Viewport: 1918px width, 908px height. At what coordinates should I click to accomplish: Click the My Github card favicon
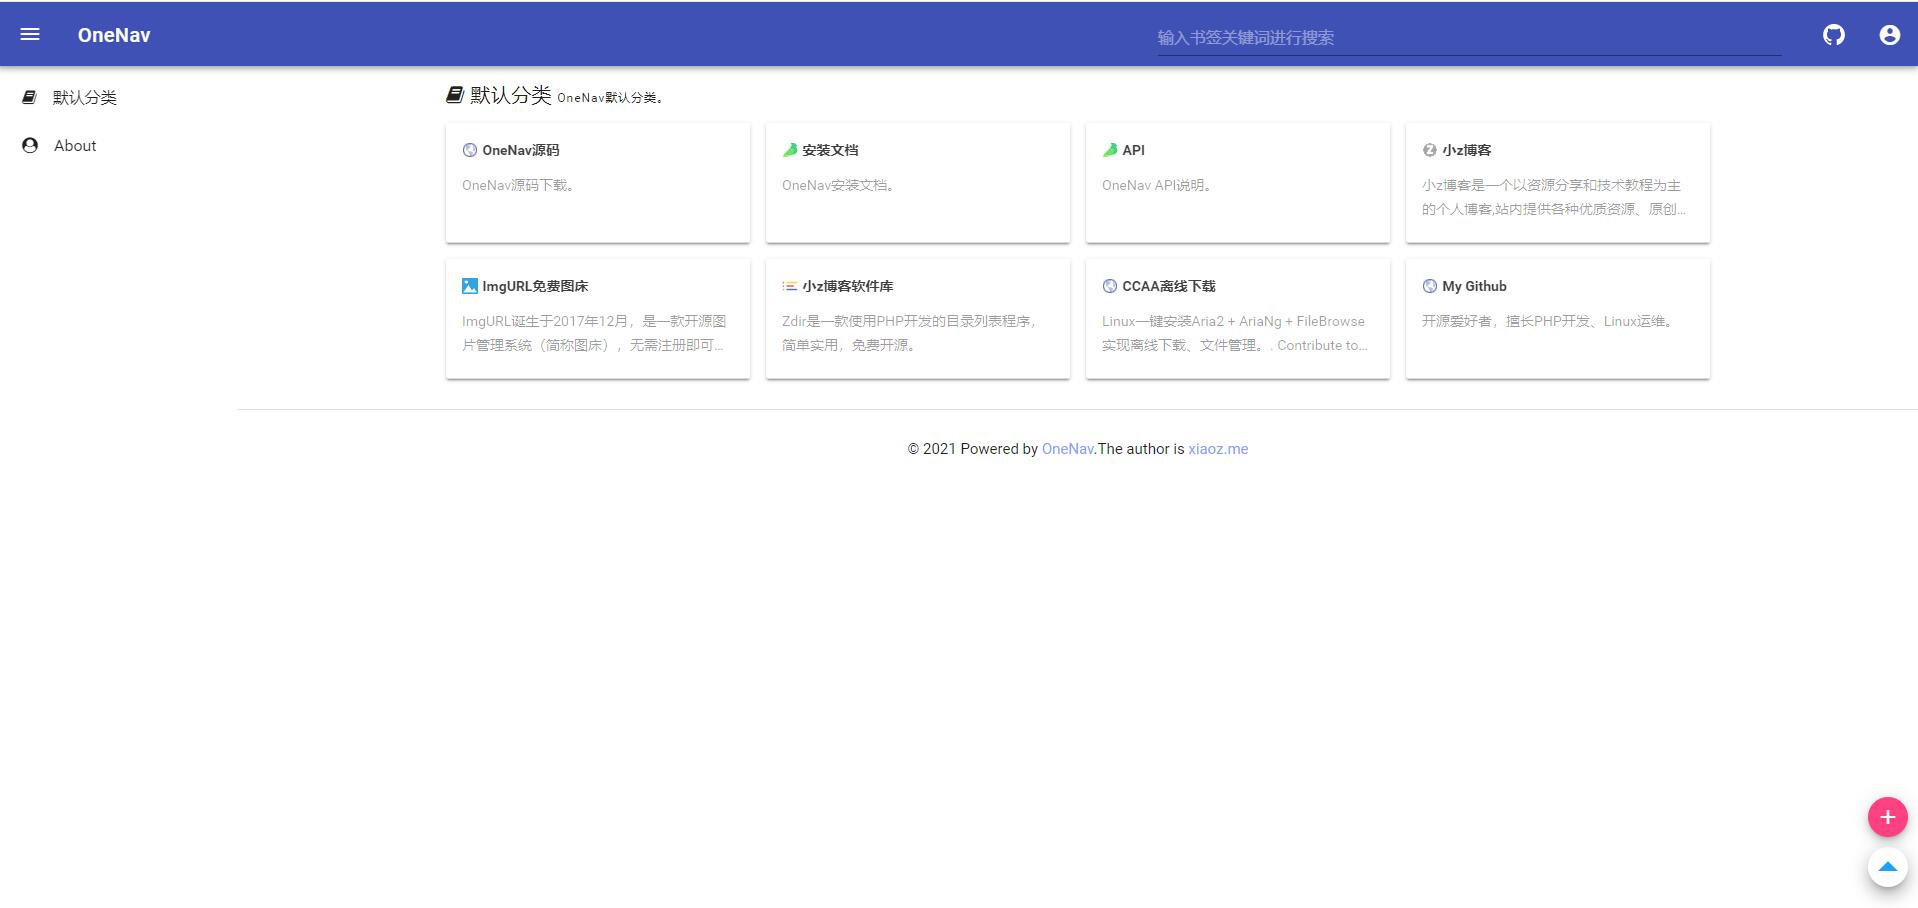1428,286
